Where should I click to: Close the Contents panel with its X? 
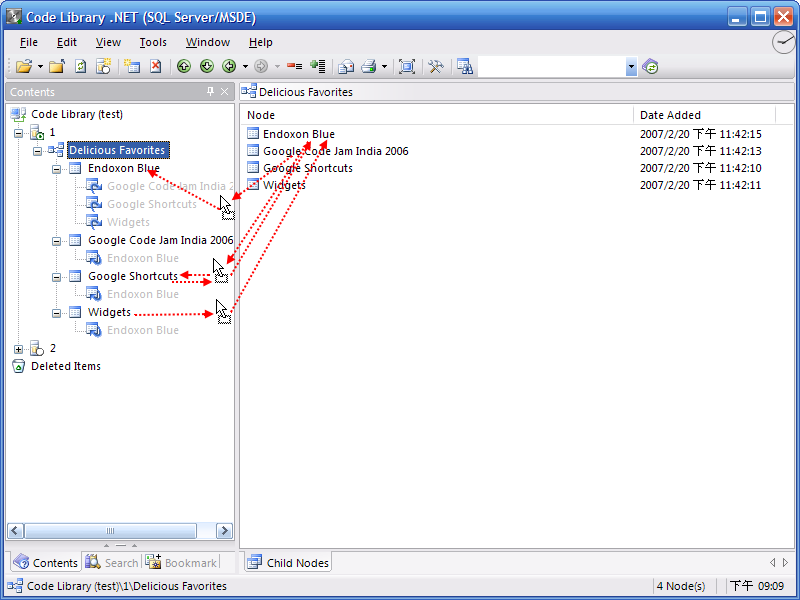coord(224,91)
